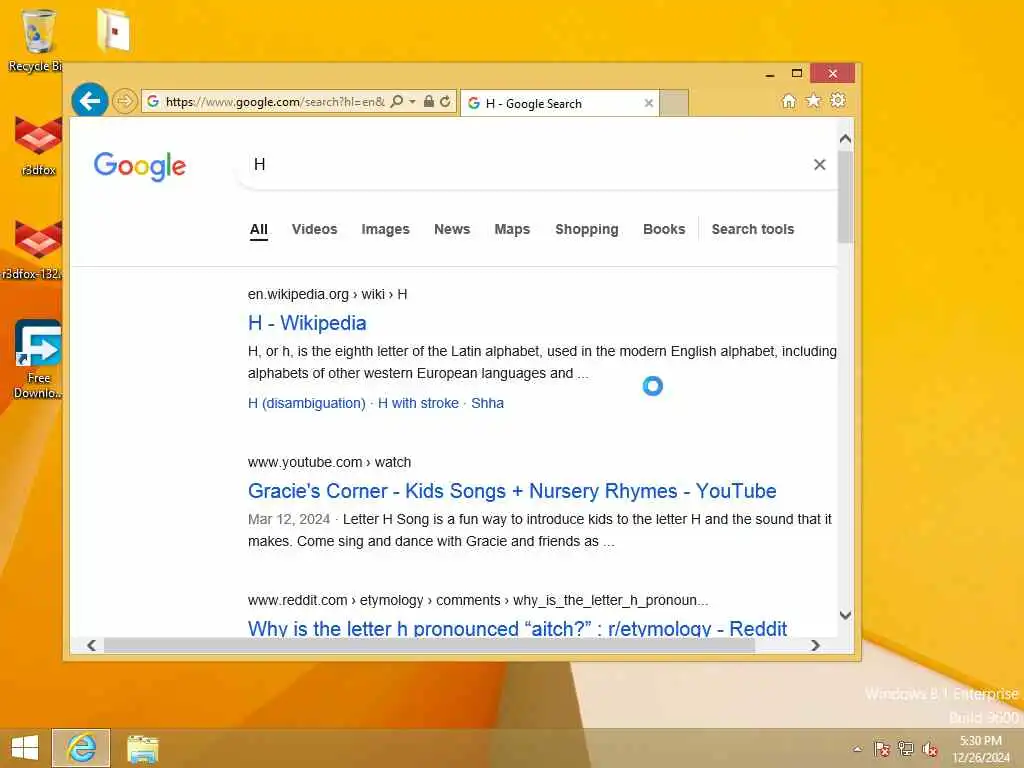This screenshot has width=1024, height=768.
Task: Click the vertical scrollbar thumb
Action: point(845,197)
